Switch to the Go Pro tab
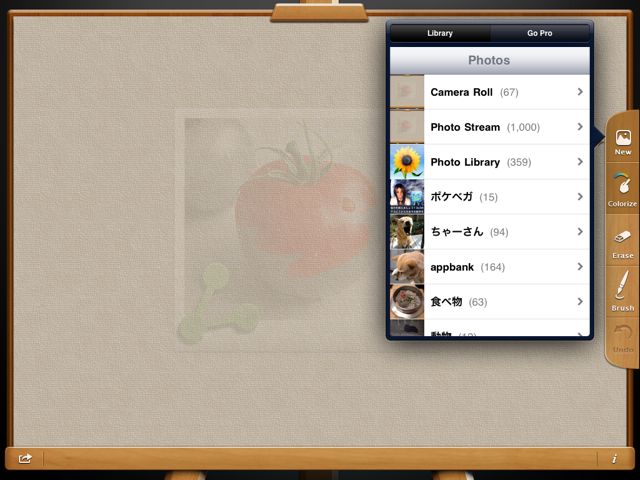Screen dimensions: 640x480 click(x=540, y=33)
